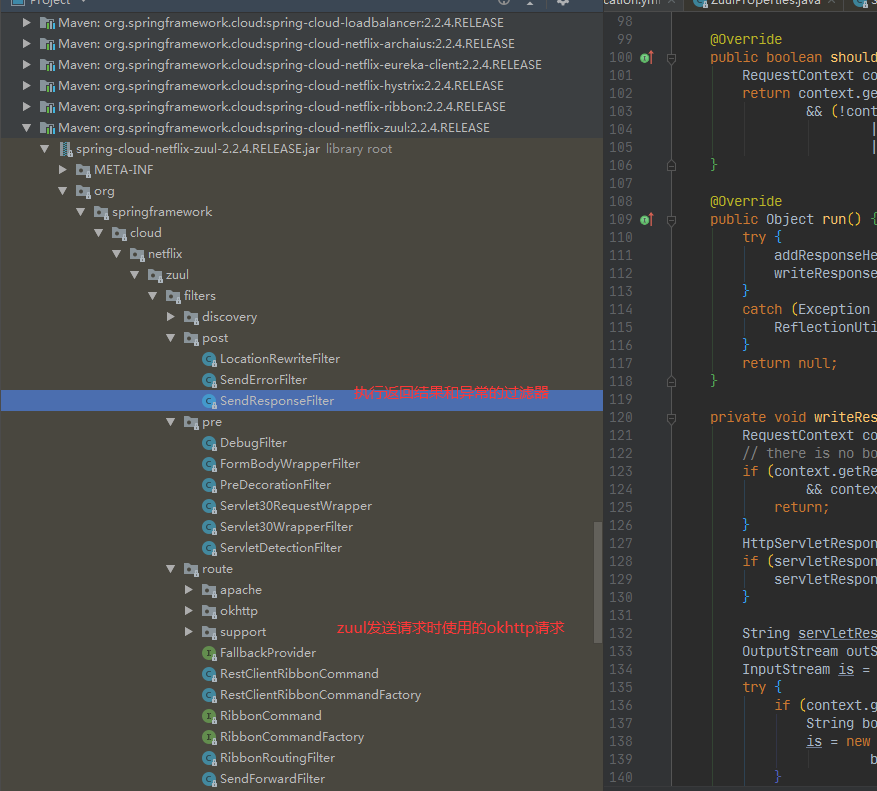Expand the discovery package
Viewport: 877px width, 791px height.
171,317
